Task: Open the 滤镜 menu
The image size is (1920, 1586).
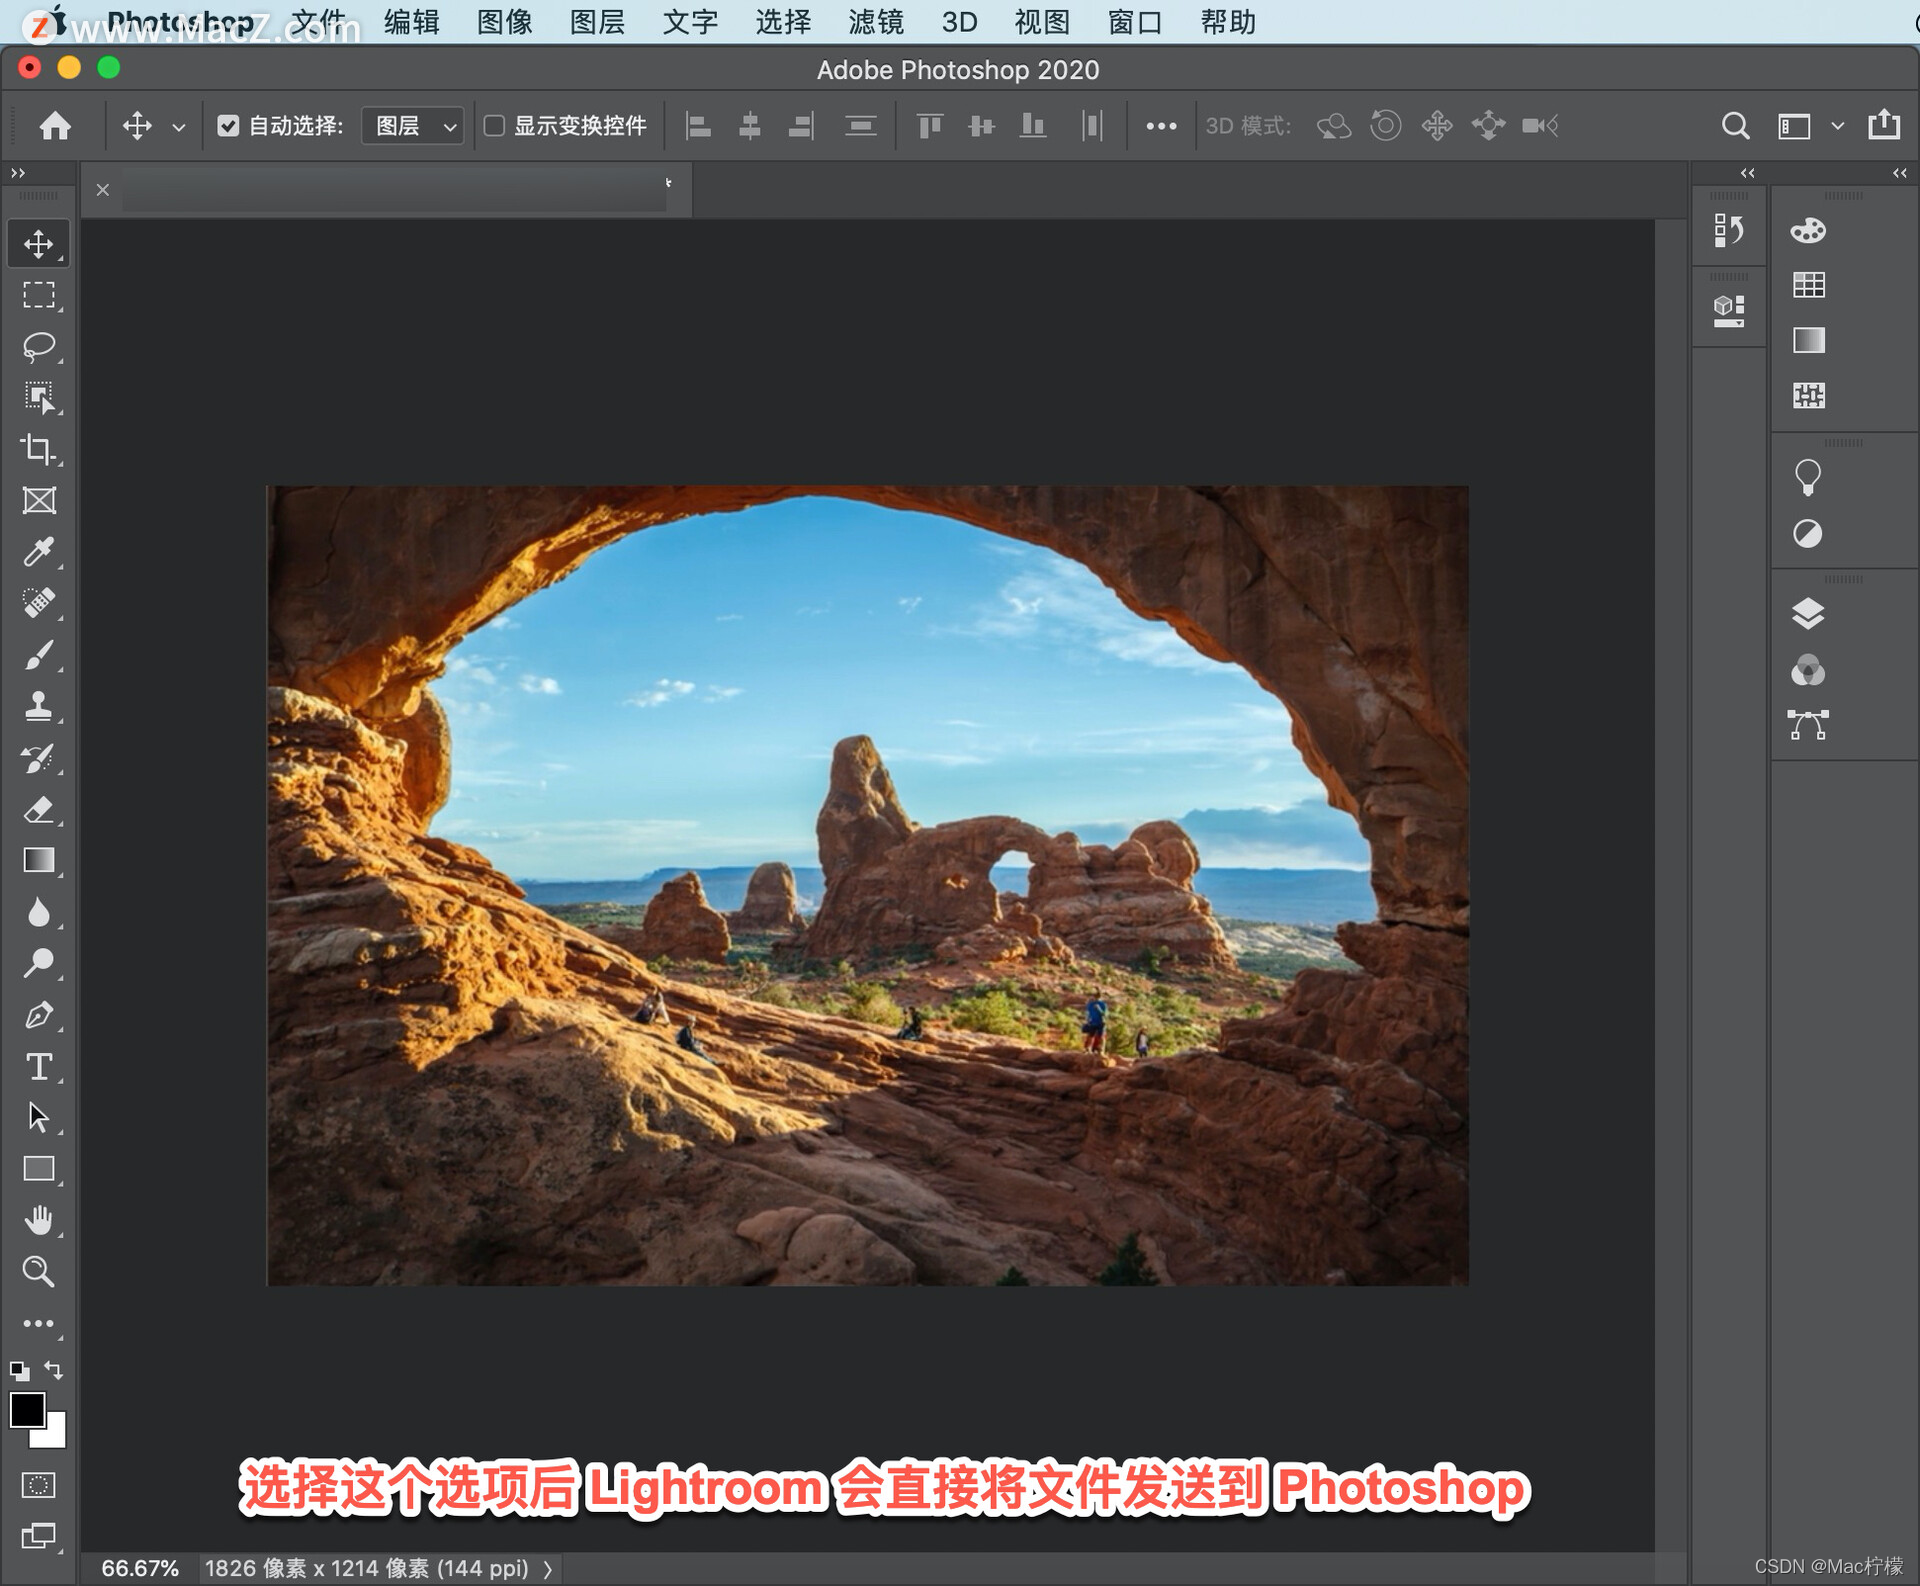Action: point(875,22)
